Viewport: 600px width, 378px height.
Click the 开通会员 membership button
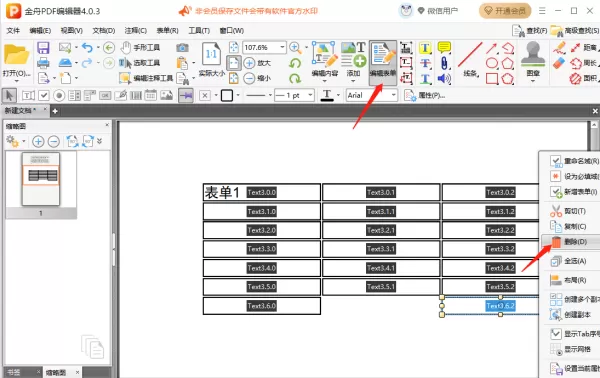coord(505,11)
